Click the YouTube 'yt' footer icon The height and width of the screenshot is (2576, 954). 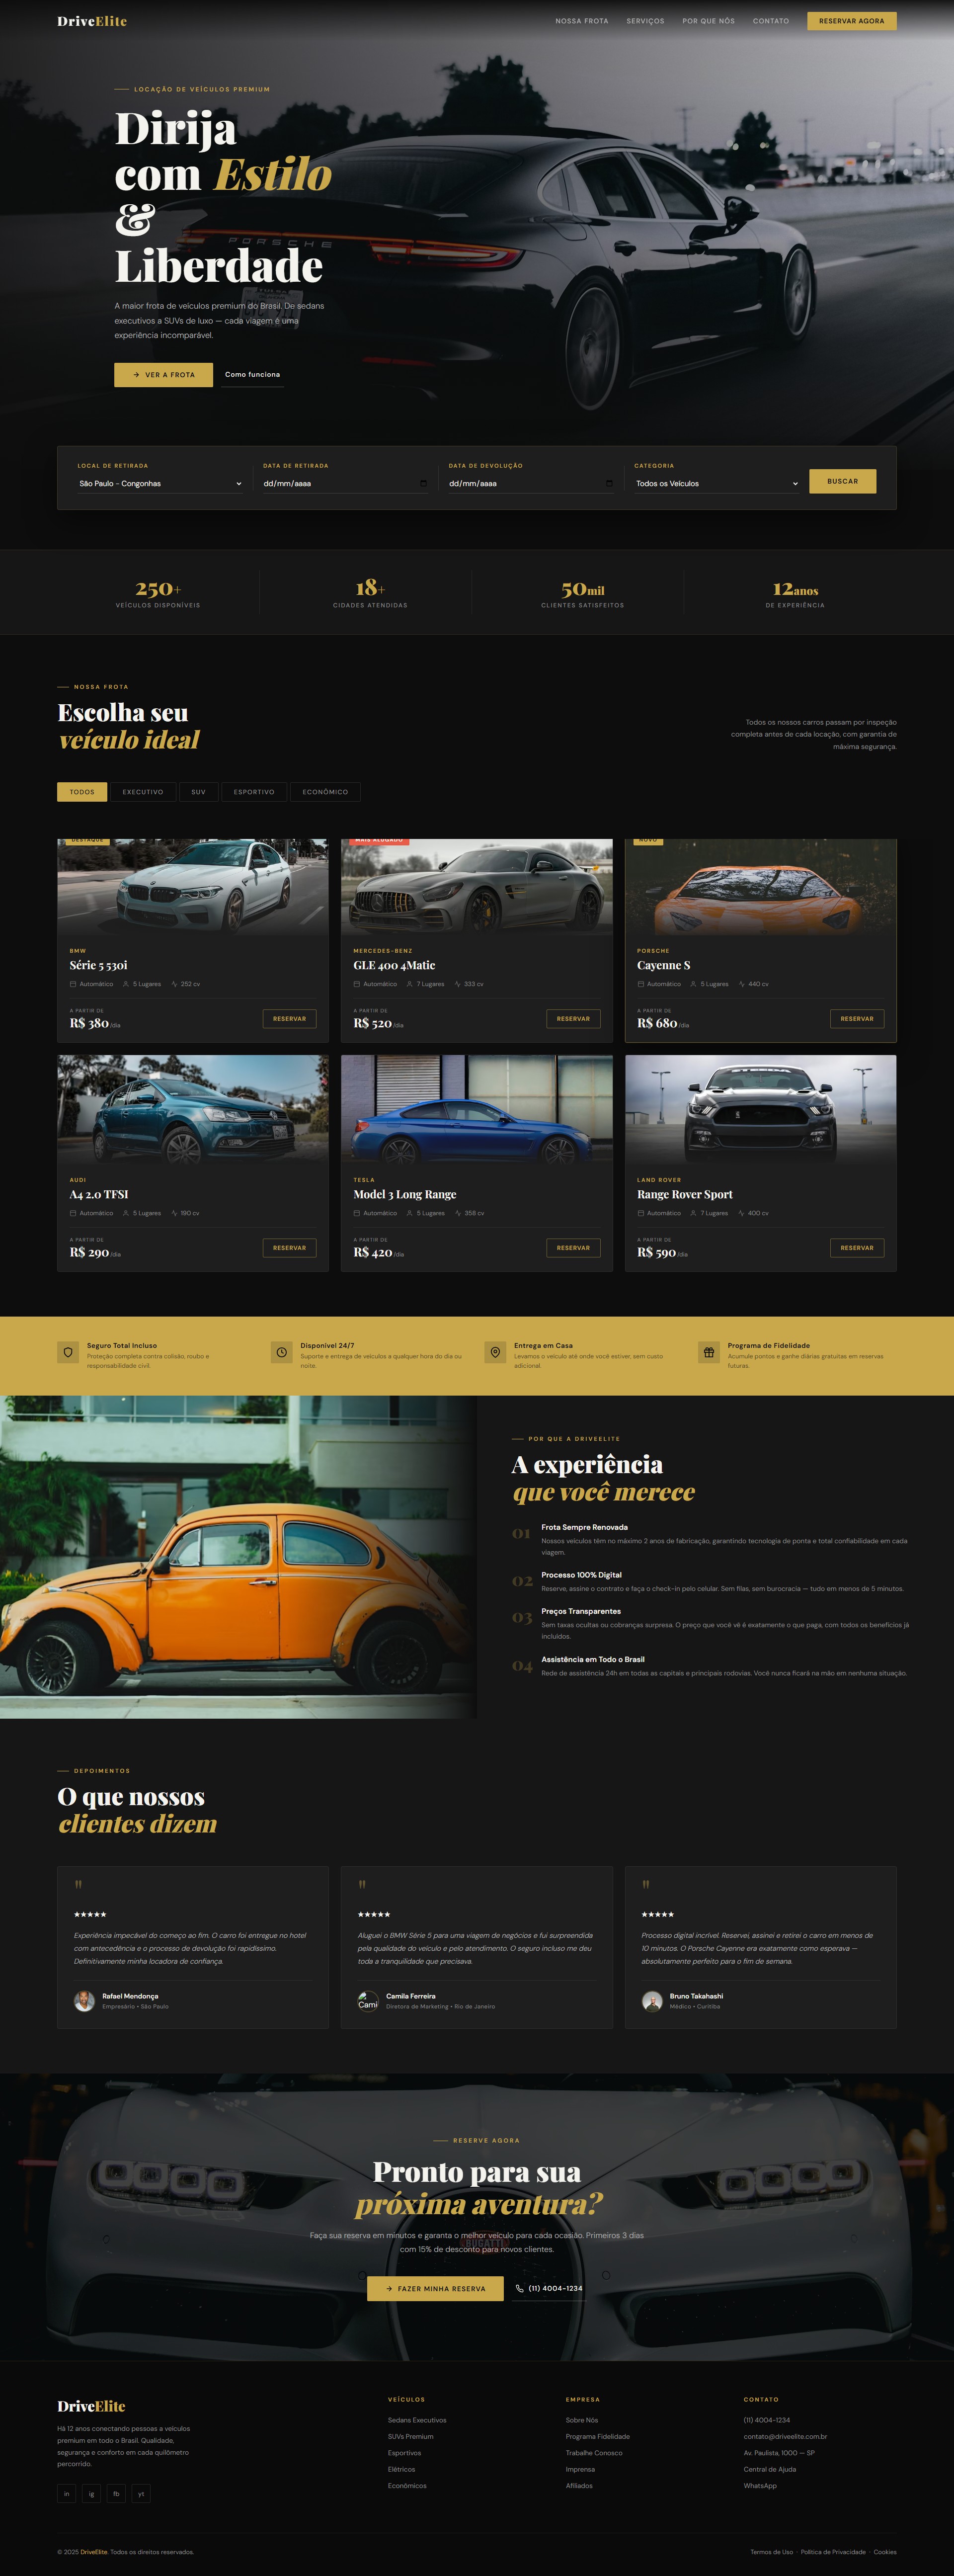click(x=141, y=2493)
